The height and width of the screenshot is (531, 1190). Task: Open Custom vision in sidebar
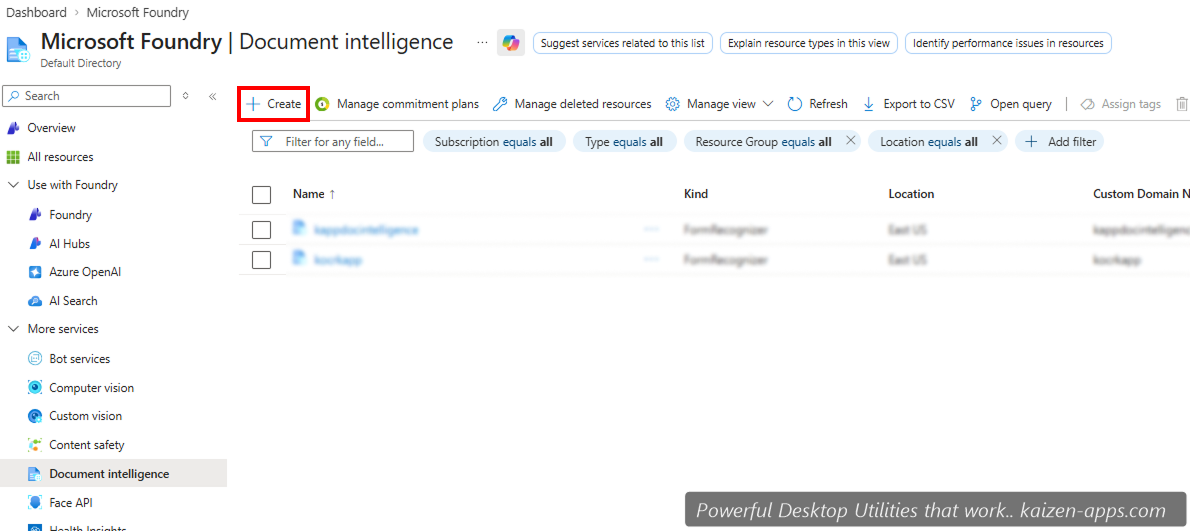(x=85, y=416)
